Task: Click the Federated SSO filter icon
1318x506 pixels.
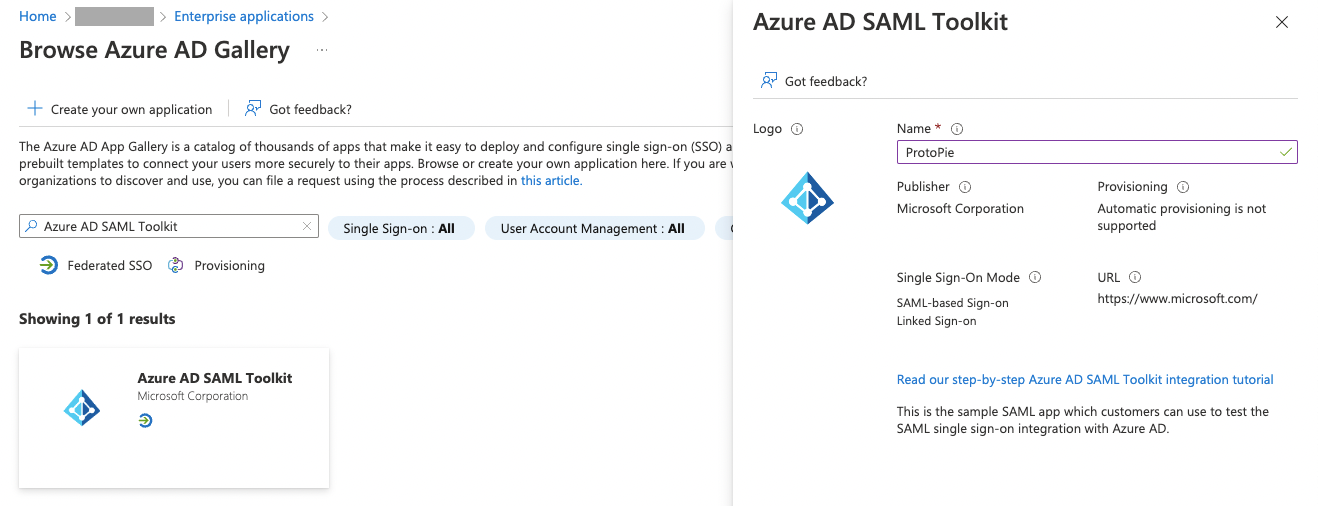Action: coord(49,266)
